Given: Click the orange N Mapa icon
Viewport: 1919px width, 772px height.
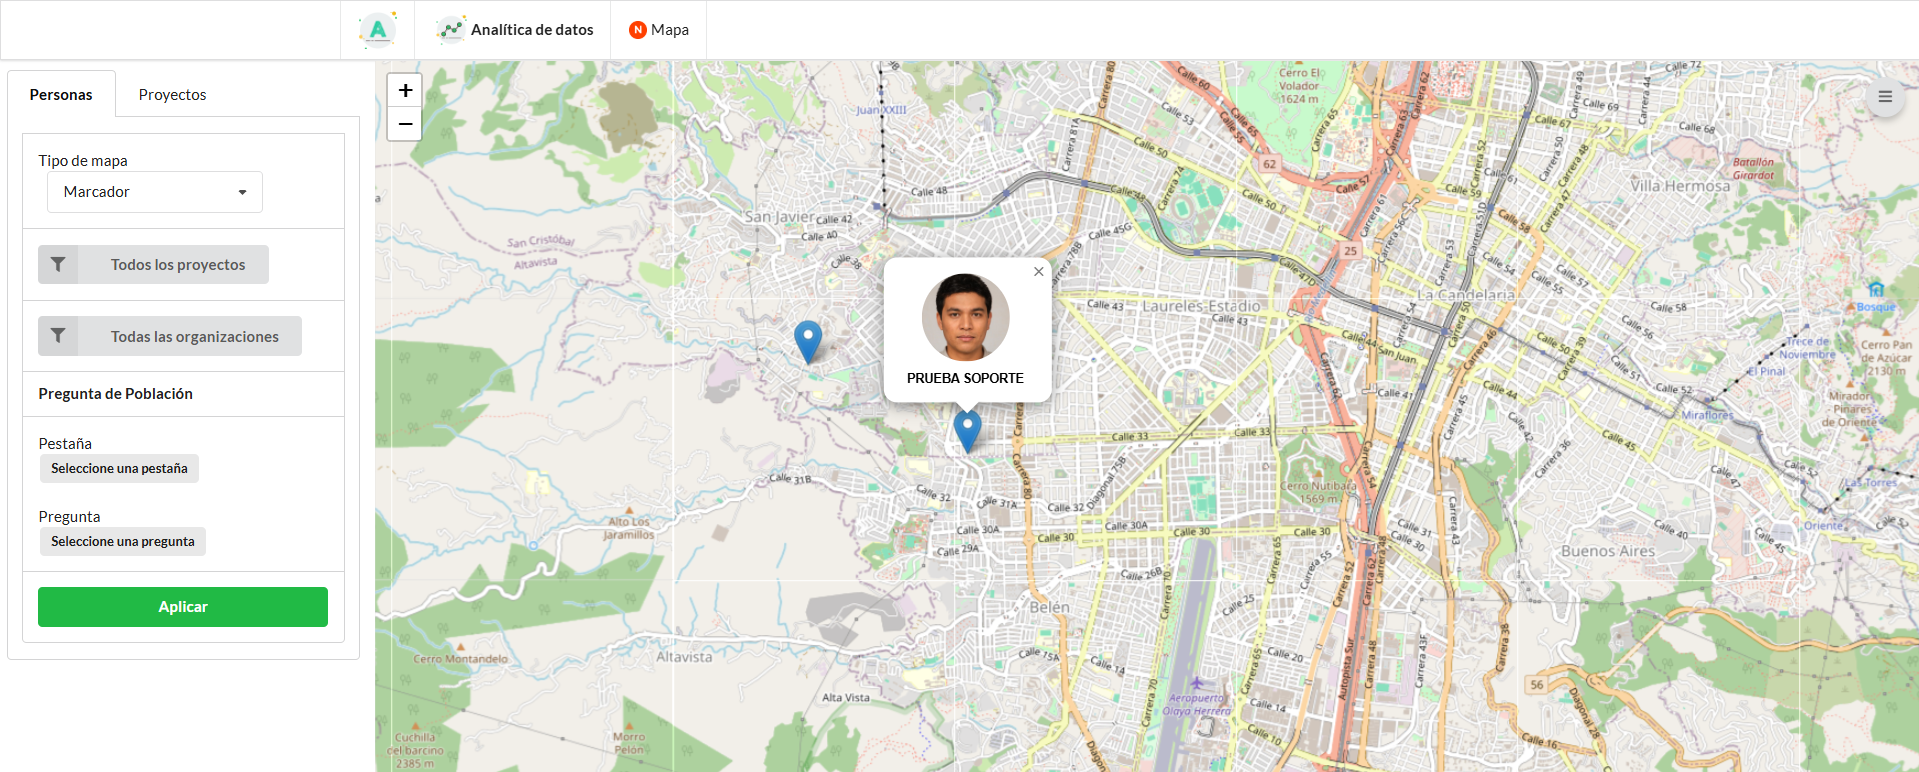Looking at the screenshot, I should [637, 30].
